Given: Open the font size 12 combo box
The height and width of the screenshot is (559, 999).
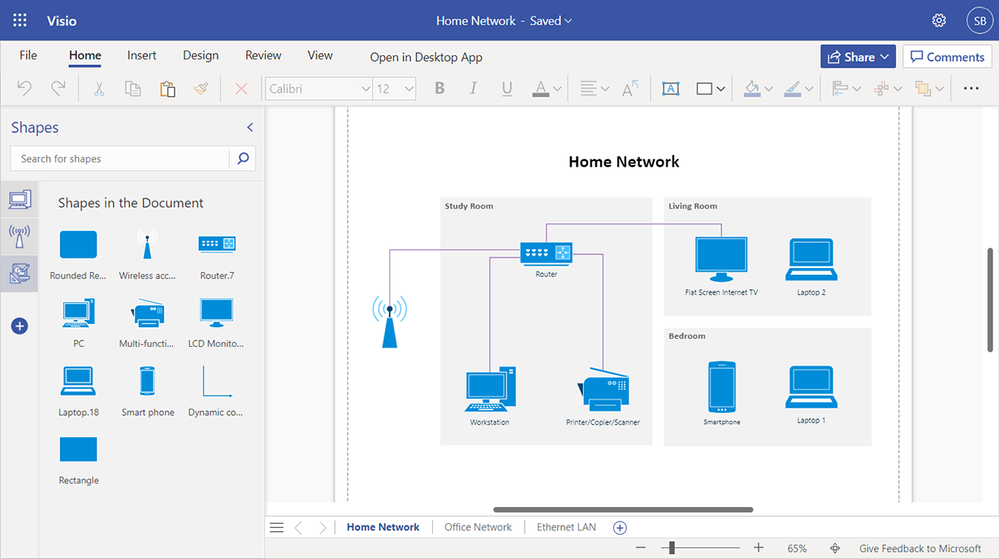Looking at the screenshot, I should point(394,89).
